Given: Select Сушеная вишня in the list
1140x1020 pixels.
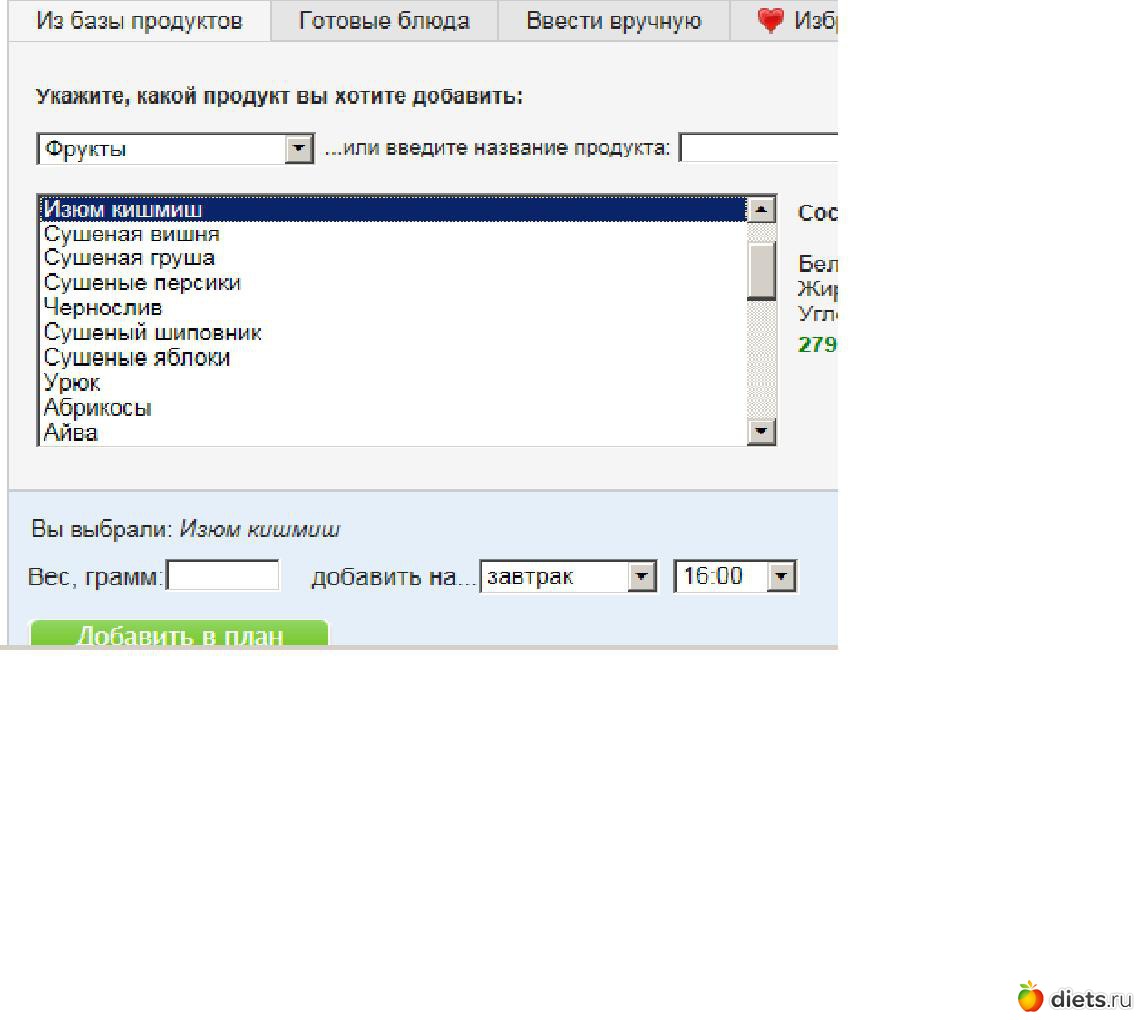Looking at the screenshot, I should click(x=131, y=234).
